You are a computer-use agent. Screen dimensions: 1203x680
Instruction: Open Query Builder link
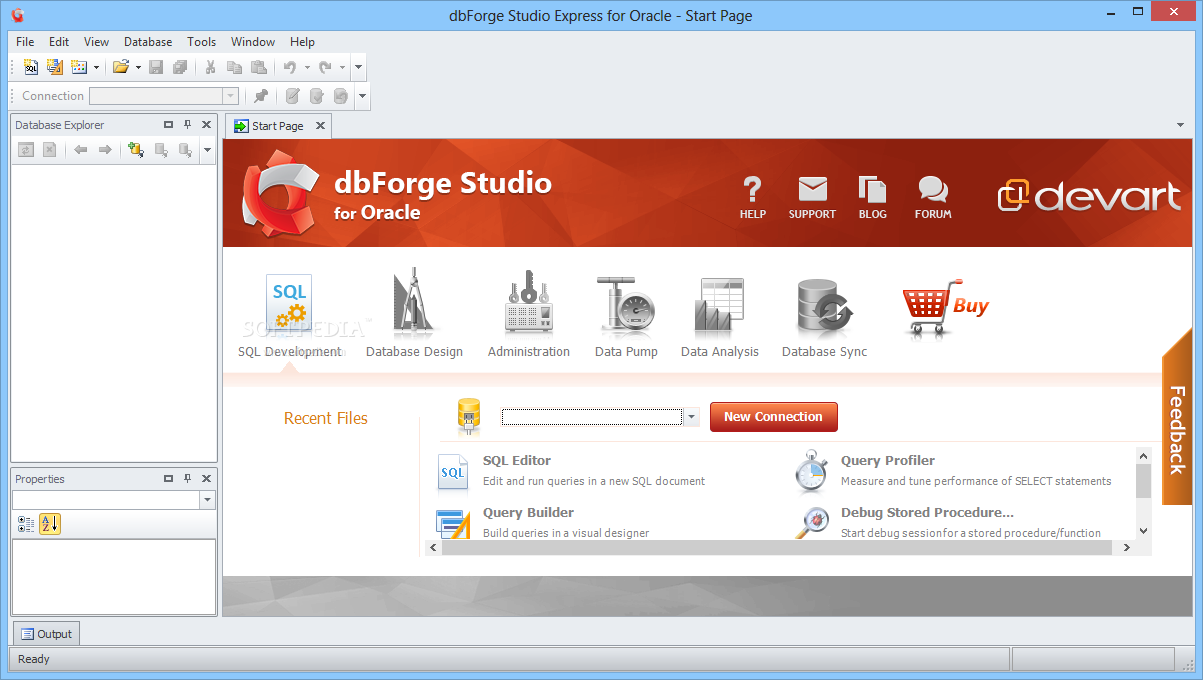[x=528, y=513]
